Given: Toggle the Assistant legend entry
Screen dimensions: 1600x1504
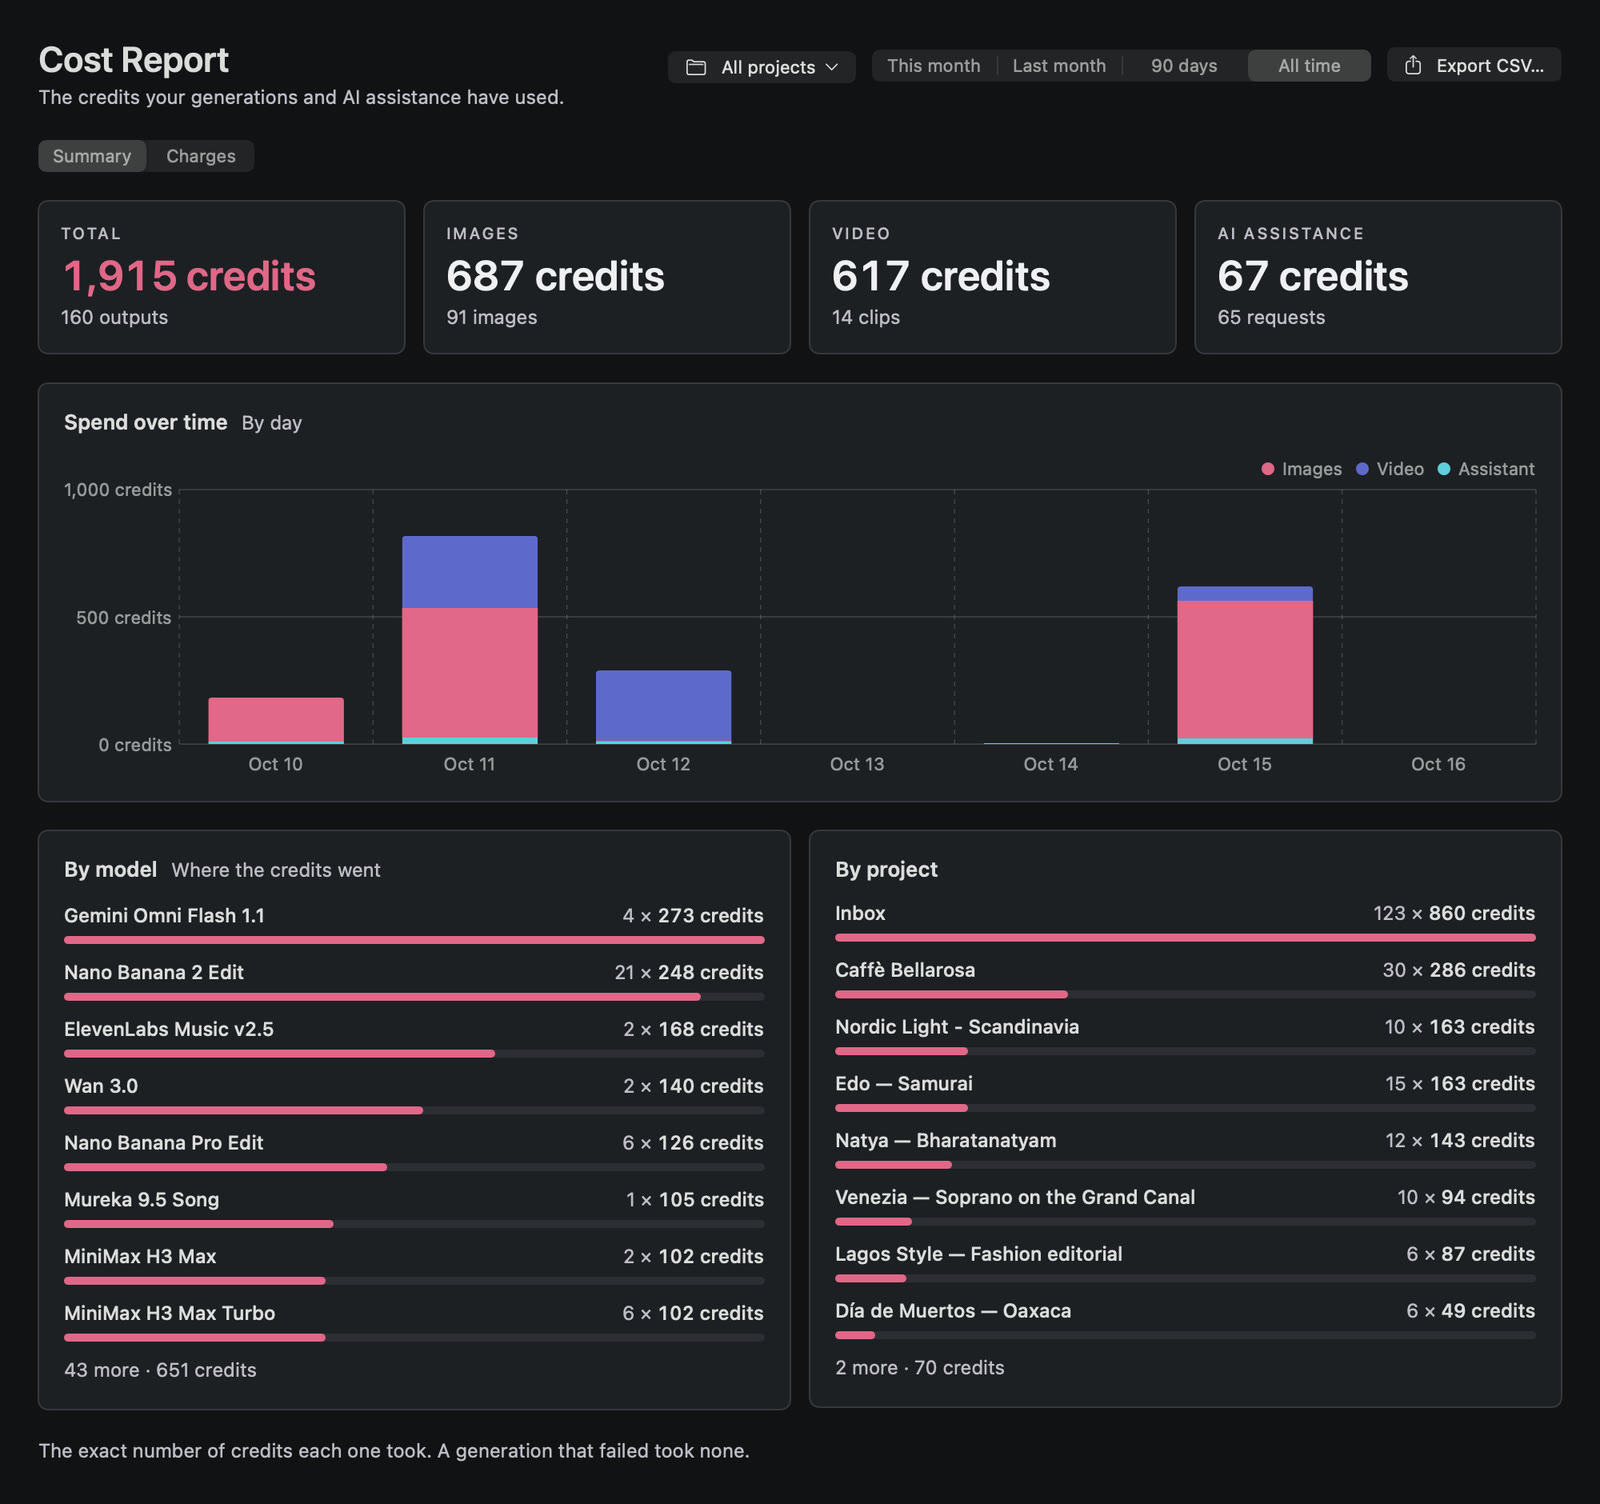Looking at the screenshot, I should tap(1486, 469).
